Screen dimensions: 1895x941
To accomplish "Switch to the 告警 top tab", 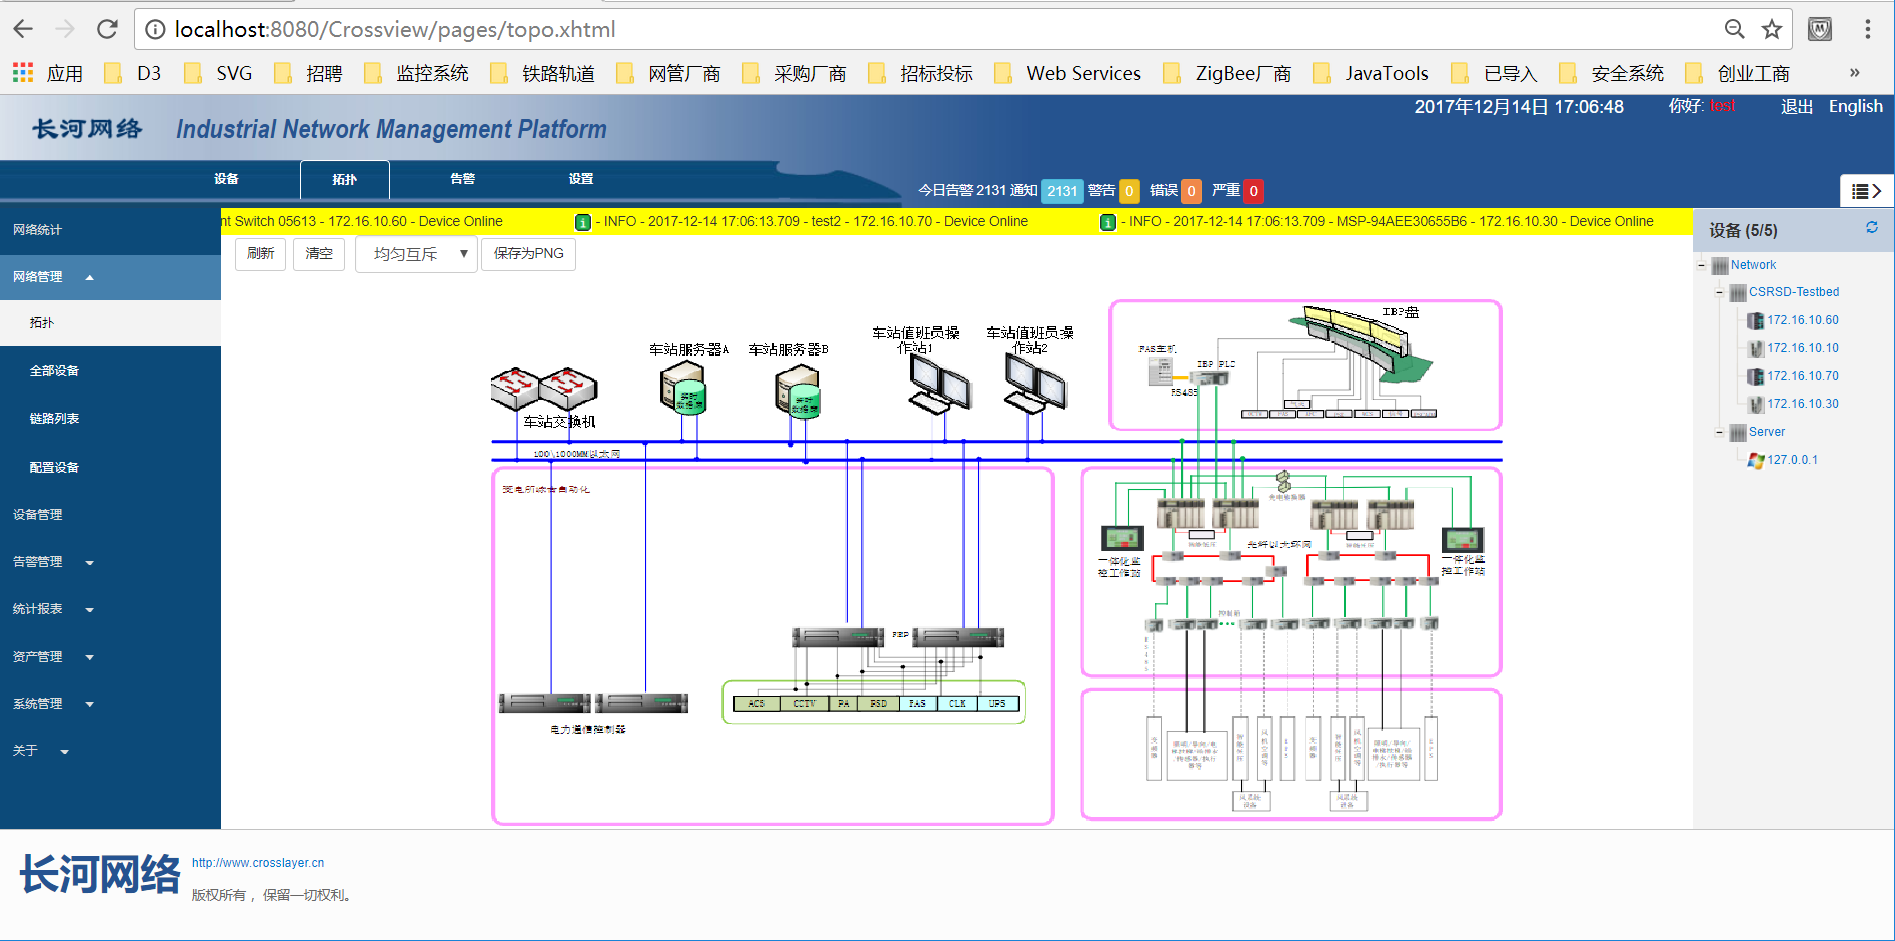I will pyautogui.click(x=462, y=179).
